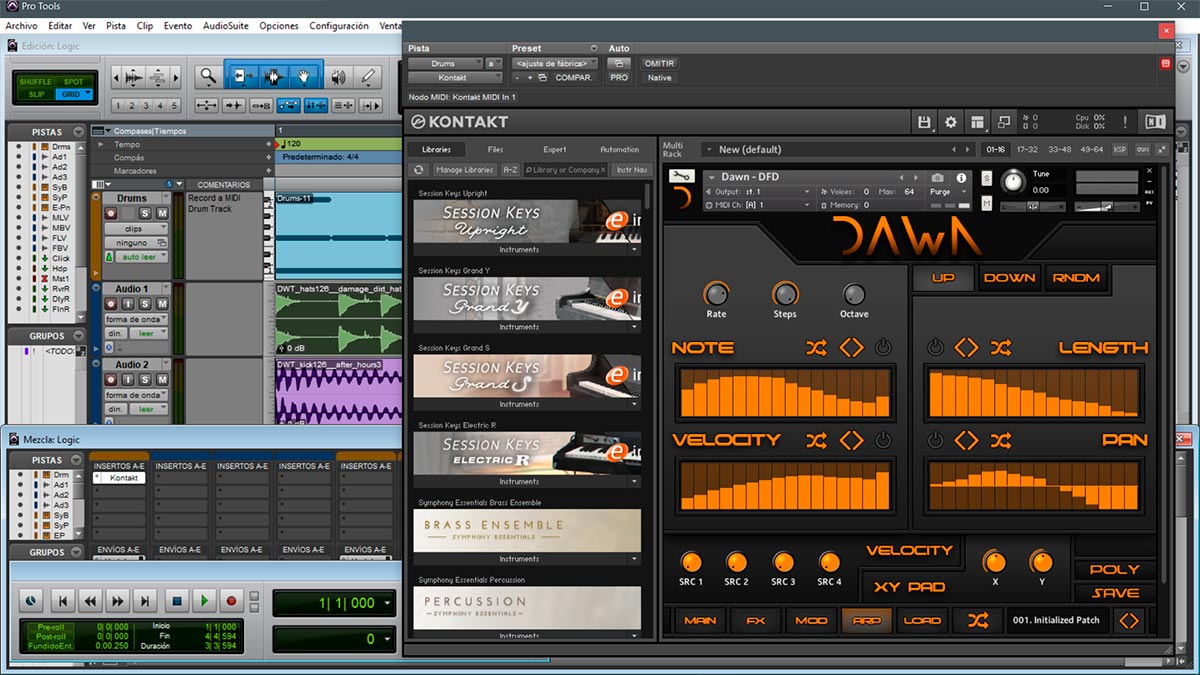Click the Kontakt minimize view icon
Screen dimensions: 1200x675
[x=1003, y=122]
